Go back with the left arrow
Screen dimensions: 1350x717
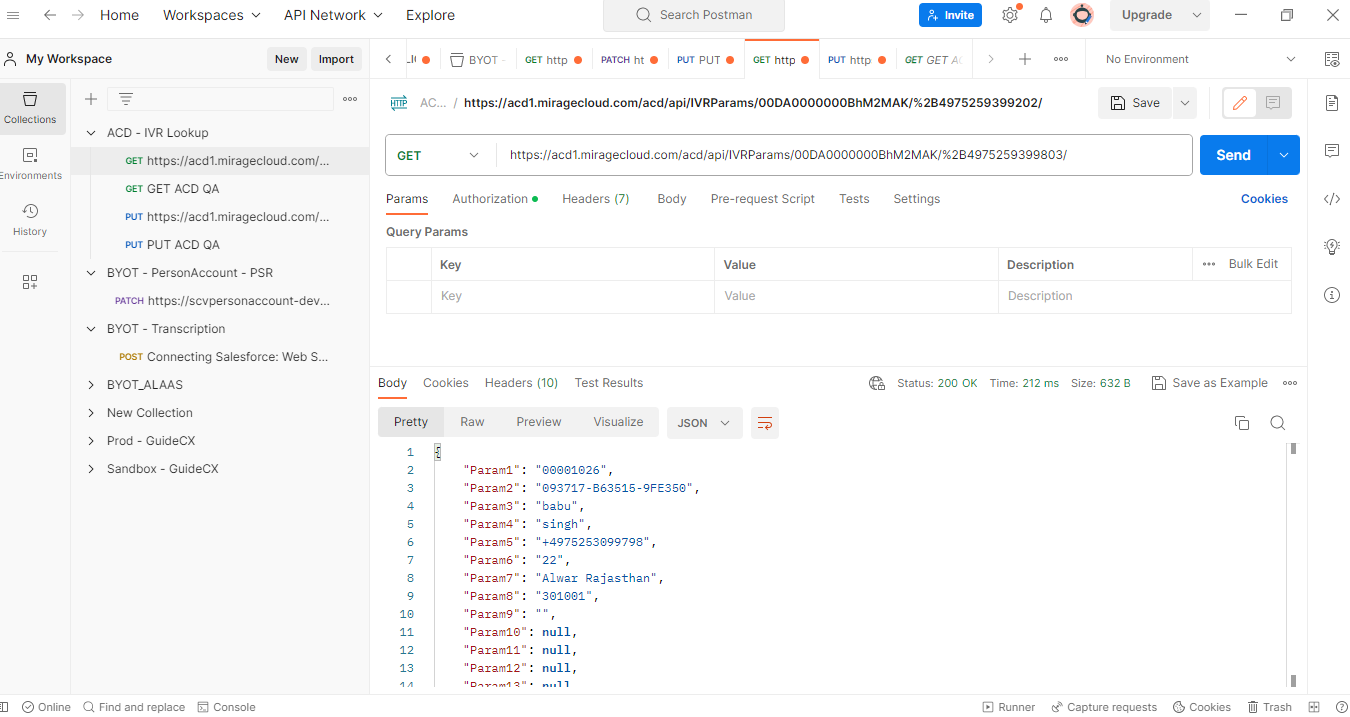[49, 15]
